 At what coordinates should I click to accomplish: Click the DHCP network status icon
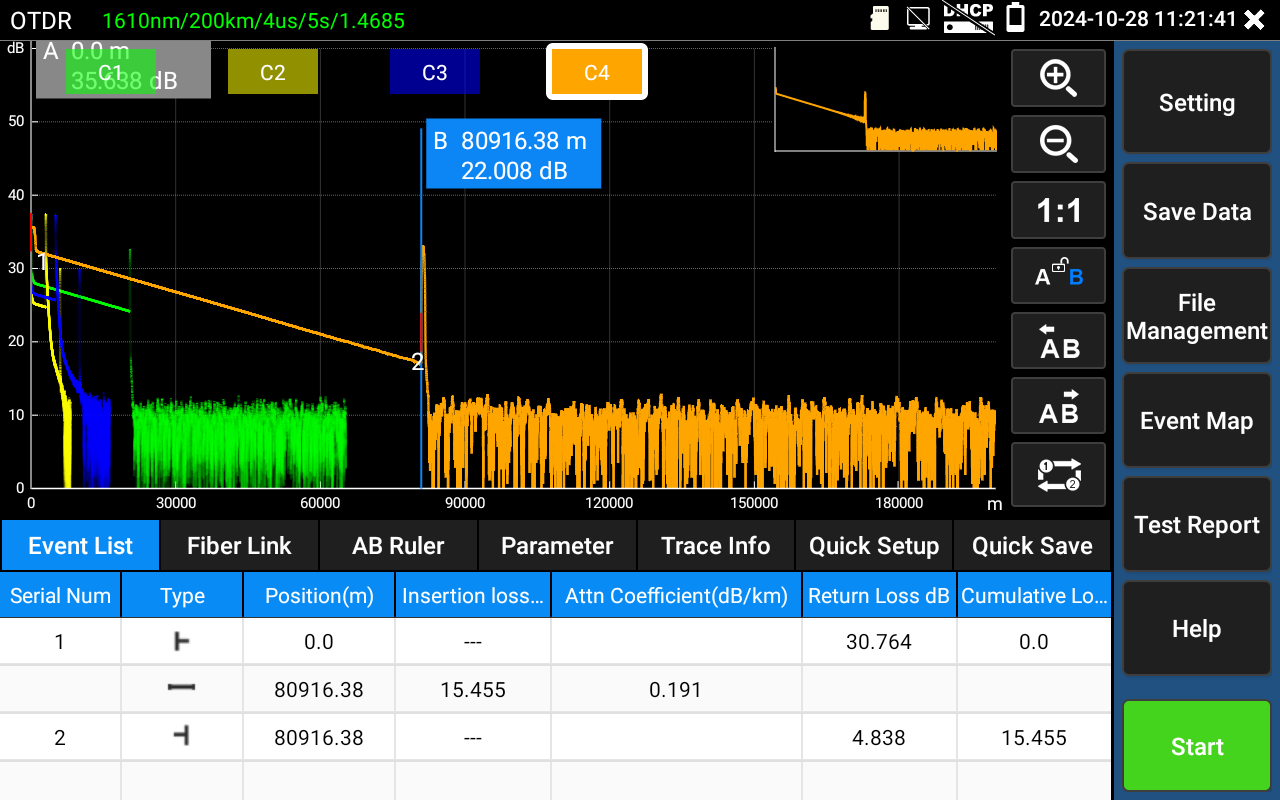[x=967, y=18]
